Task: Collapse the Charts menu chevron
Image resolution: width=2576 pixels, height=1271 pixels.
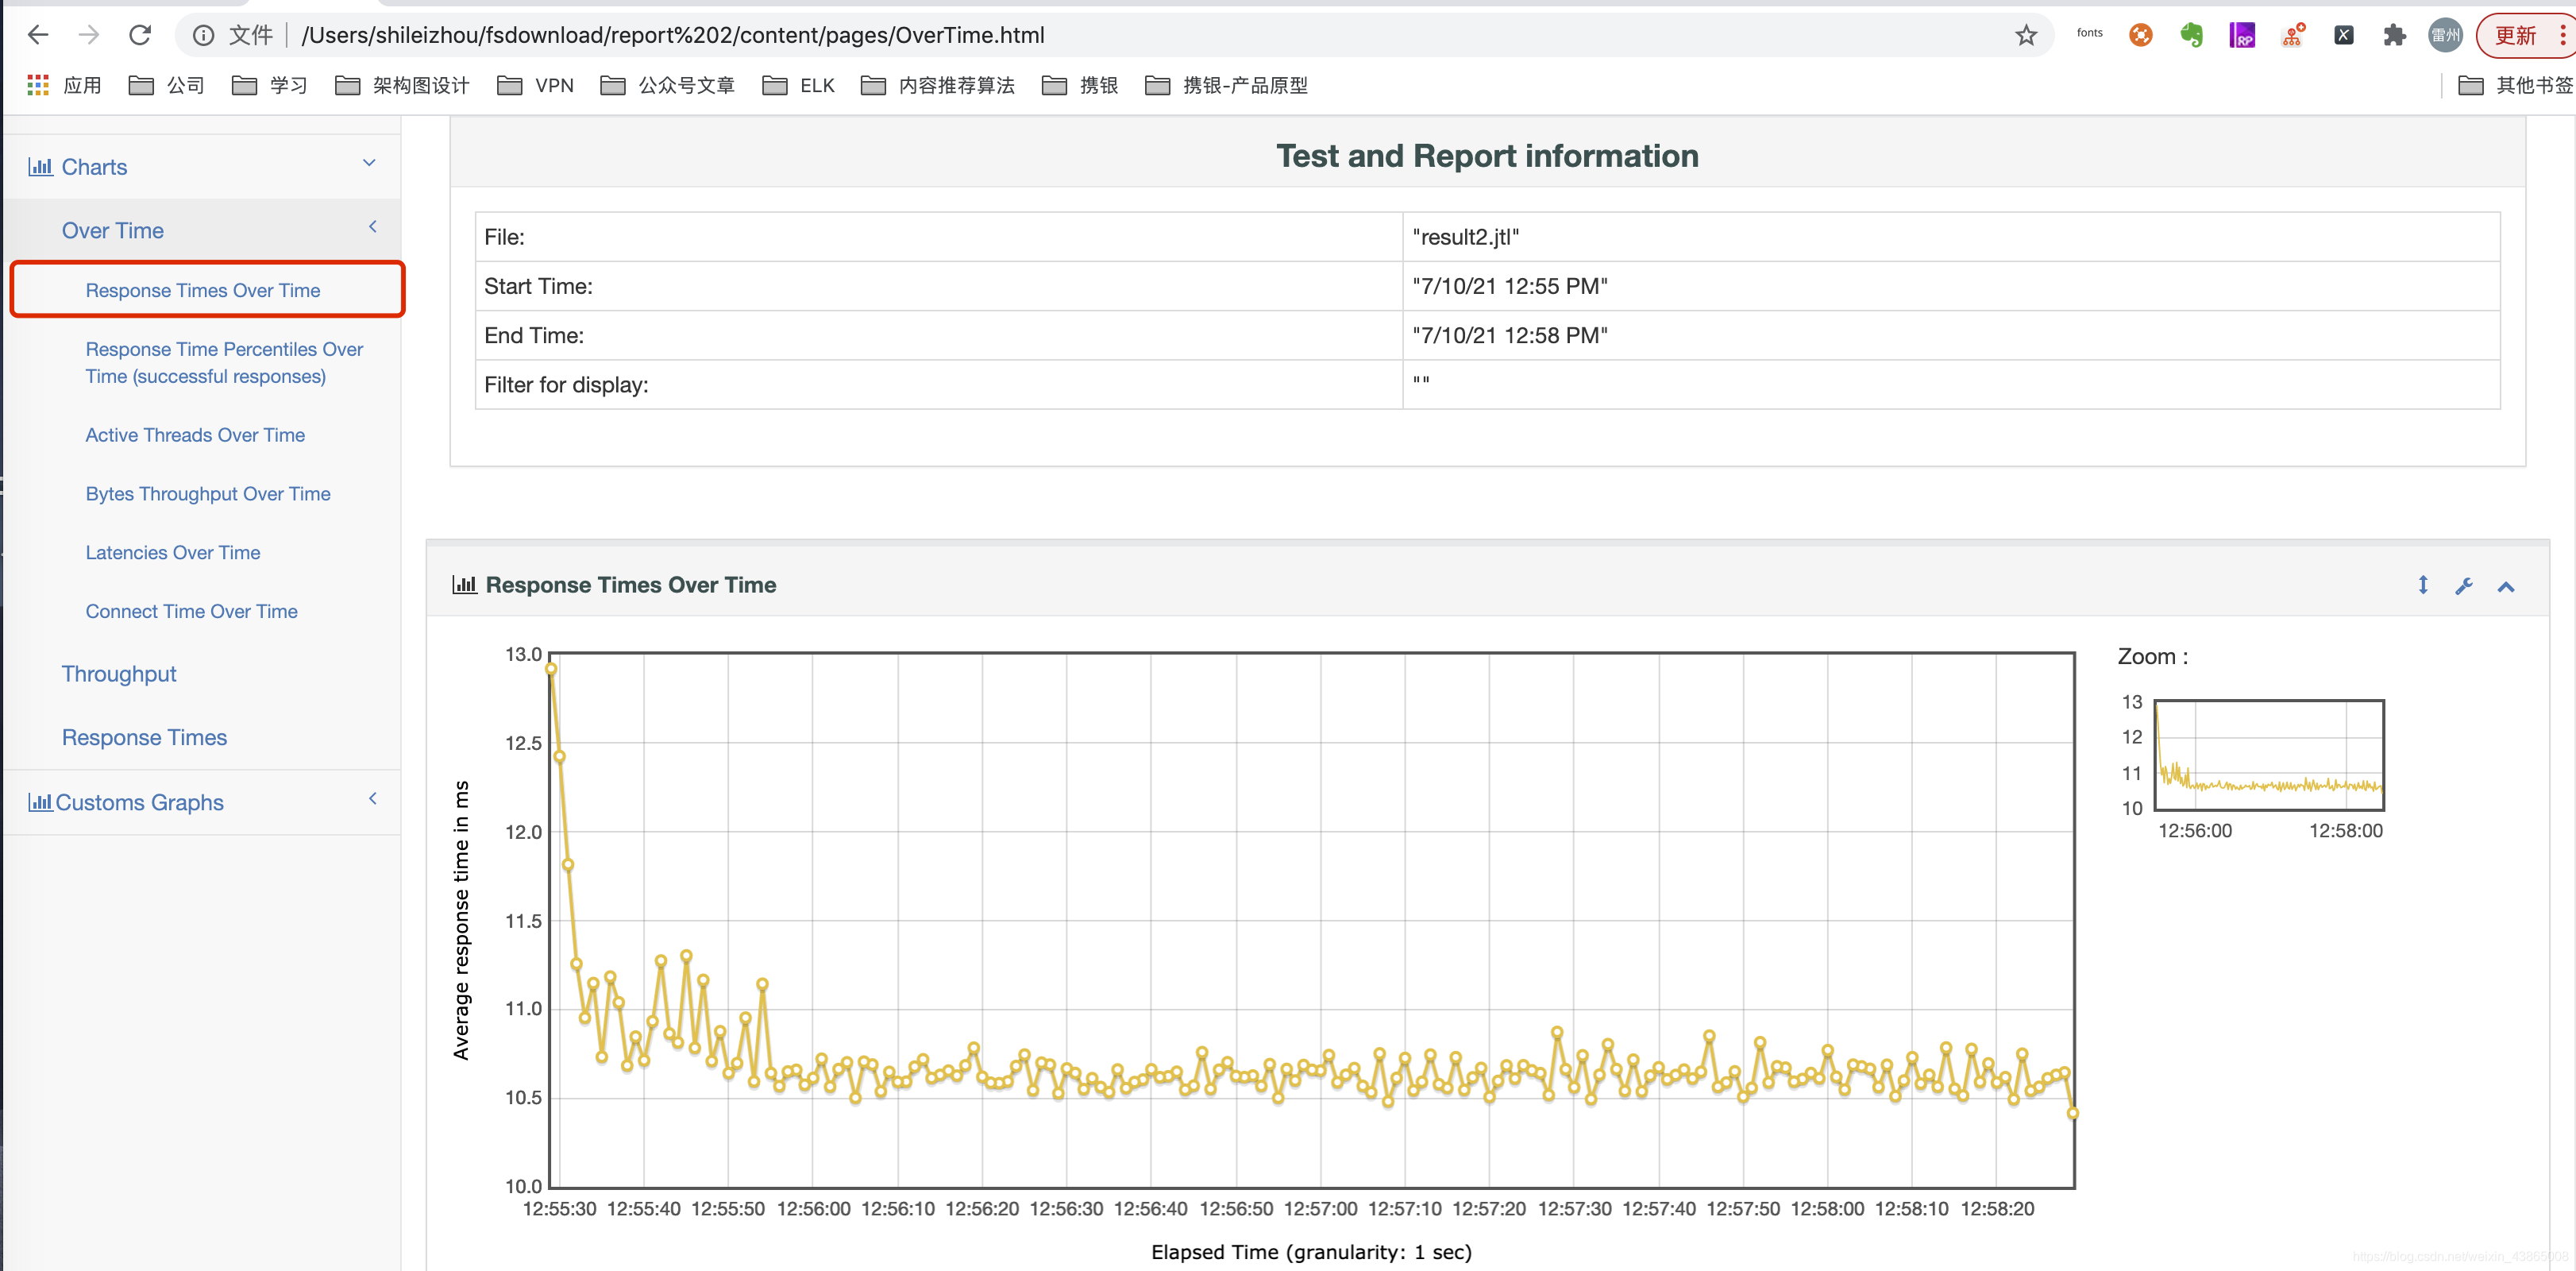Action: coord(369,163)
